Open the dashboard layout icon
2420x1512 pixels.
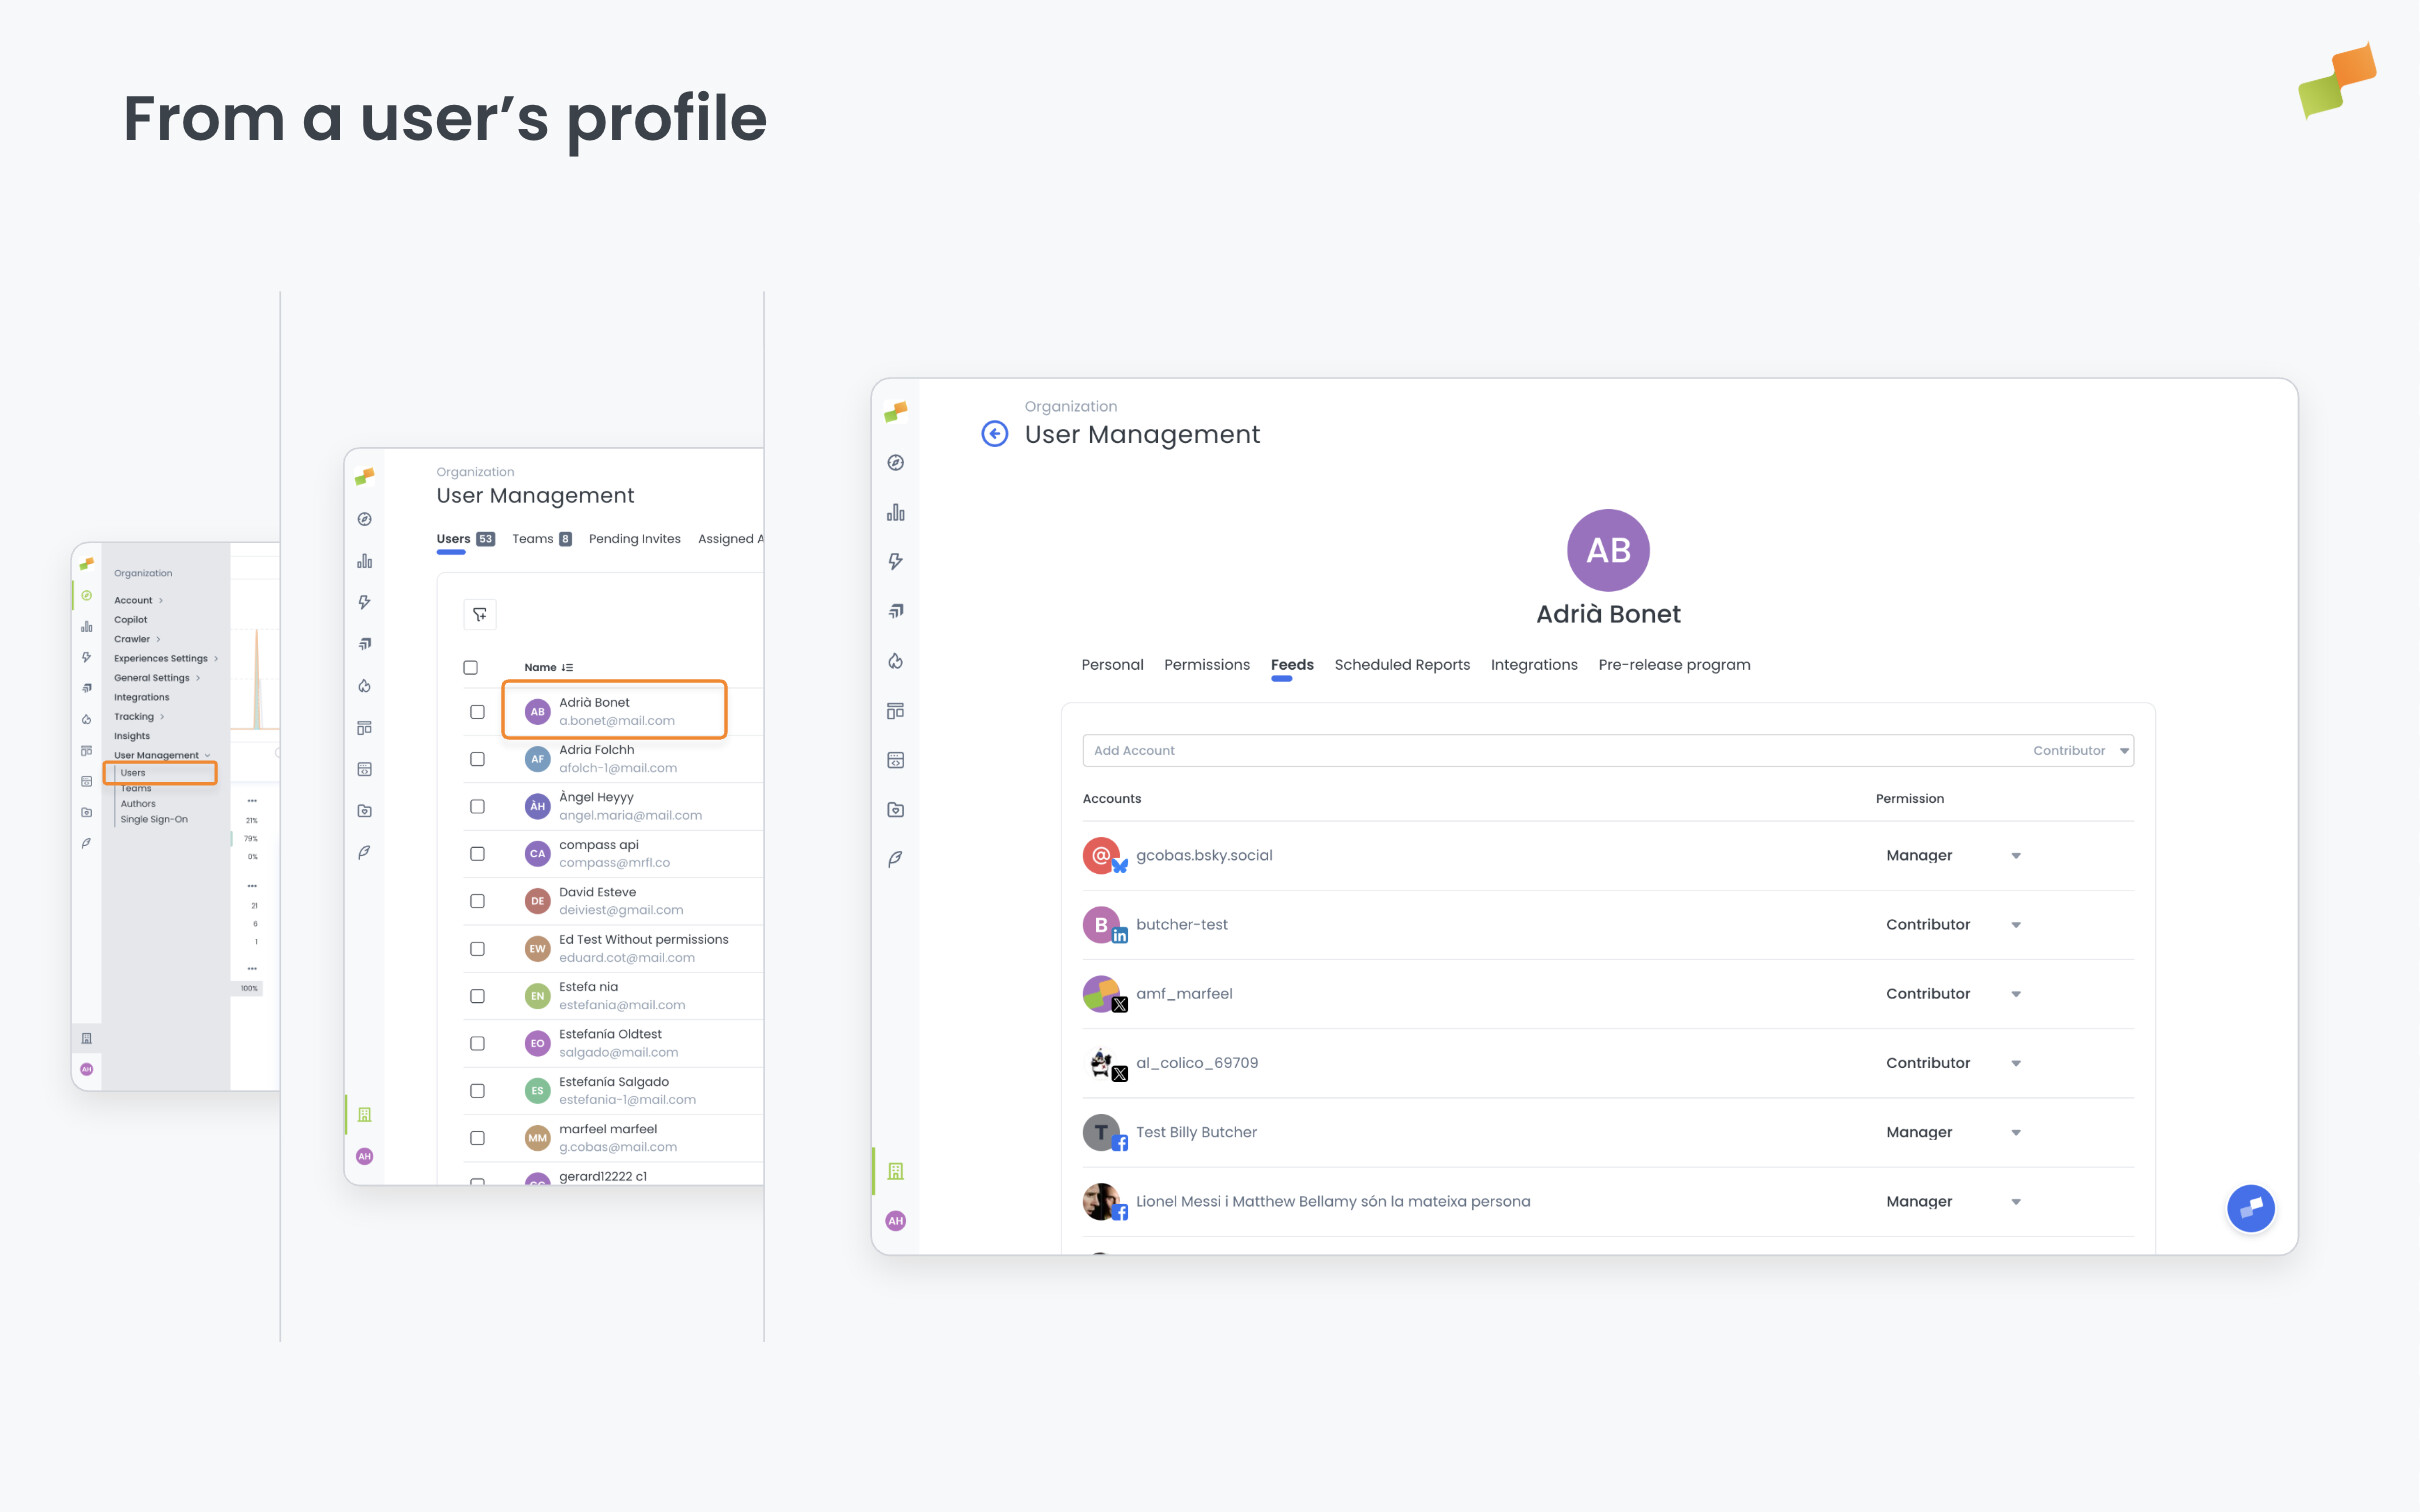pyautogui.click(x=895, y=710)
